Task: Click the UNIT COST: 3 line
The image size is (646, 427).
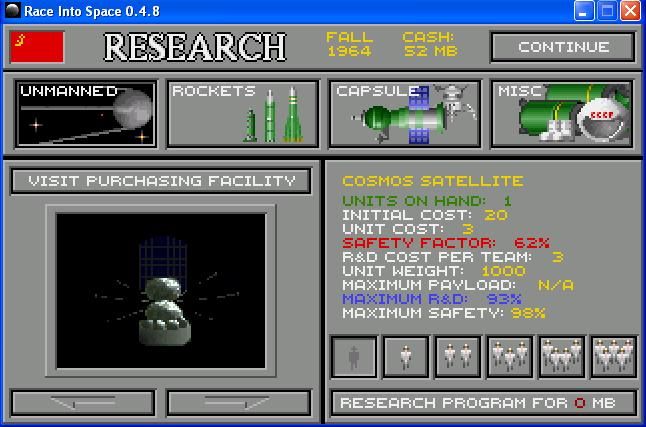Action: click(x=408, y=229)
